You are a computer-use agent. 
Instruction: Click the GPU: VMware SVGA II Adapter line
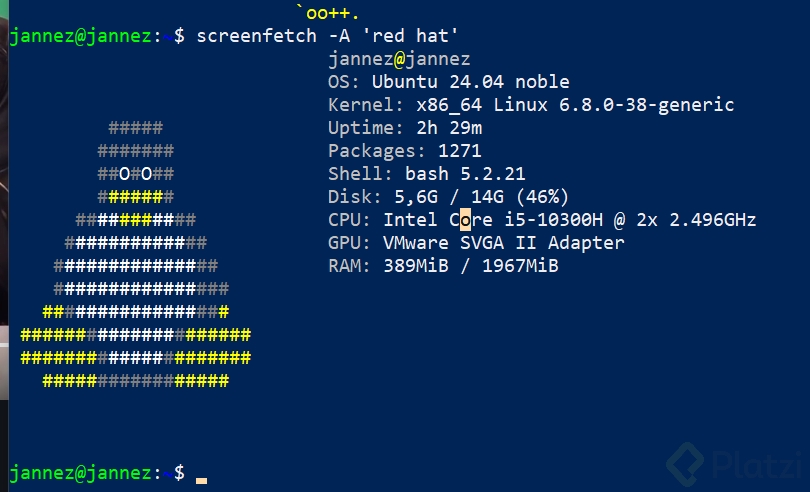coord(476,243)
